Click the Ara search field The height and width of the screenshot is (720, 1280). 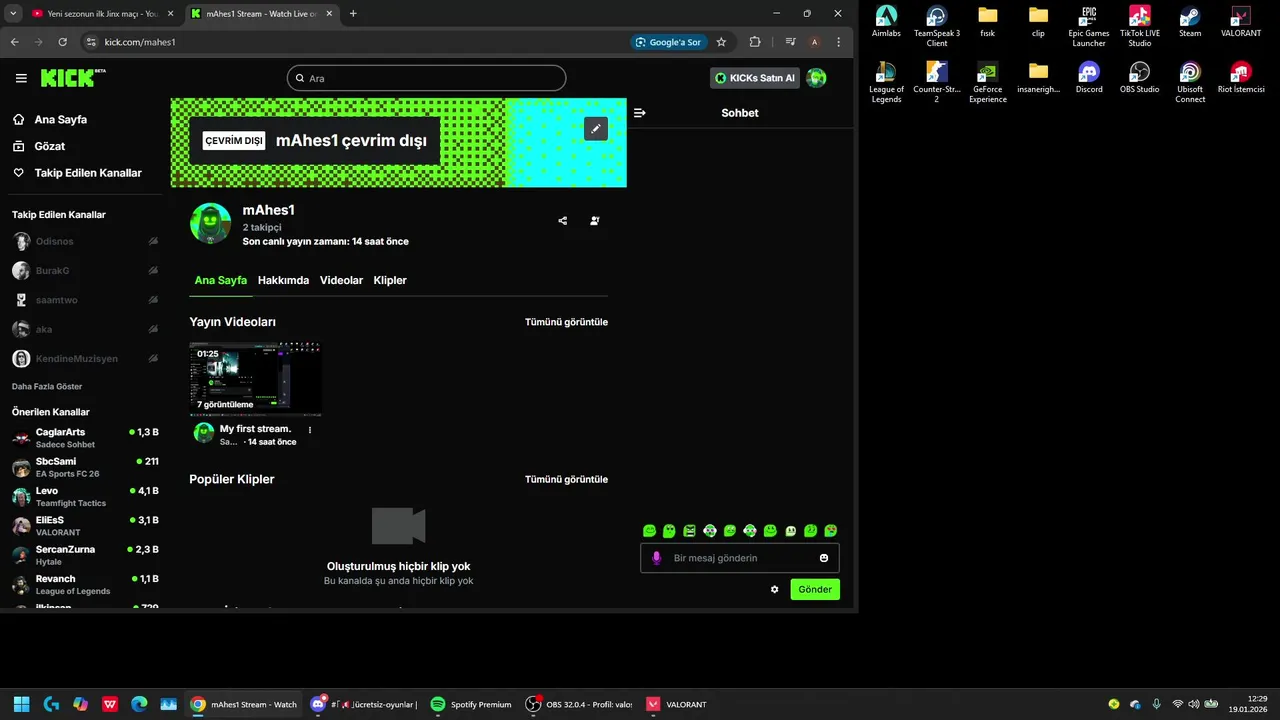[x=426, y=78]
